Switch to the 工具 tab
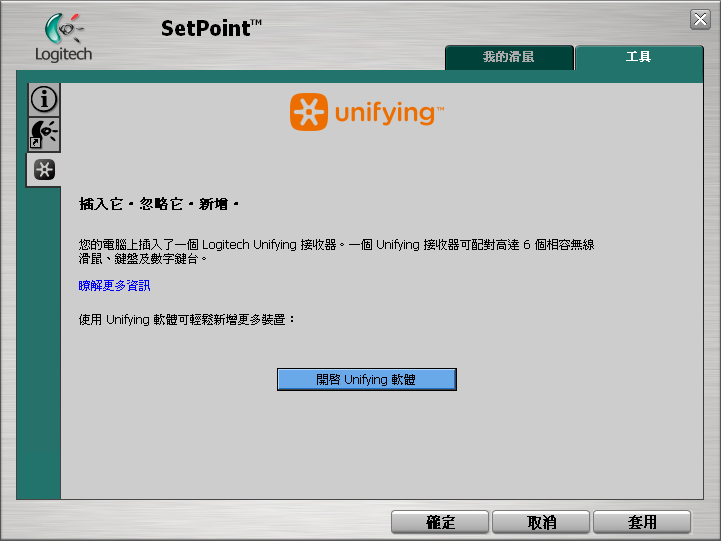Image resolution: width=721 pixels, height=541 pixels. [639, 57]
